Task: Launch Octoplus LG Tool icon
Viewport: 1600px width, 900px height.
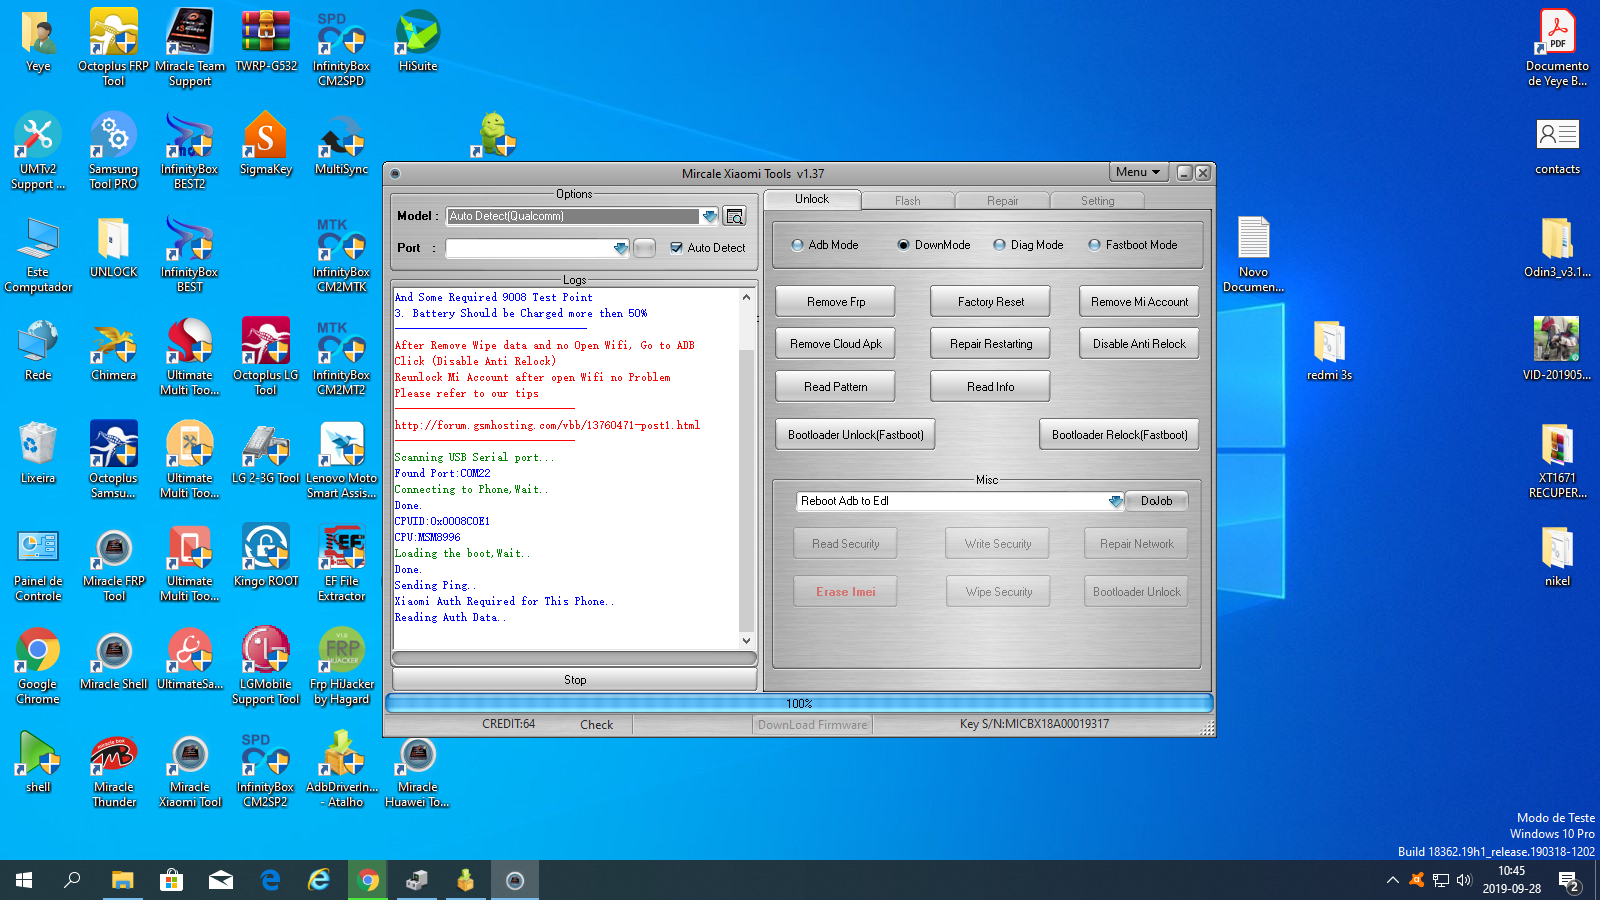Action: [266, 356]
